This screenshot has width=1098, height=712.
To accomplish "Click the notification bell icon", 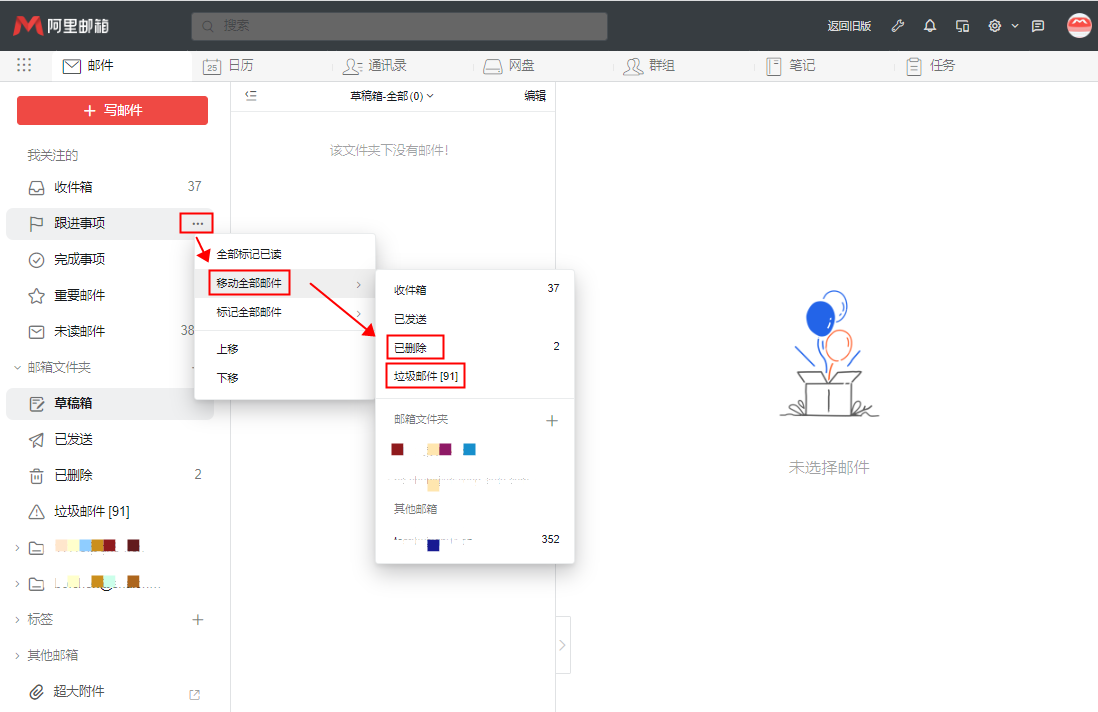I will 930,26.
